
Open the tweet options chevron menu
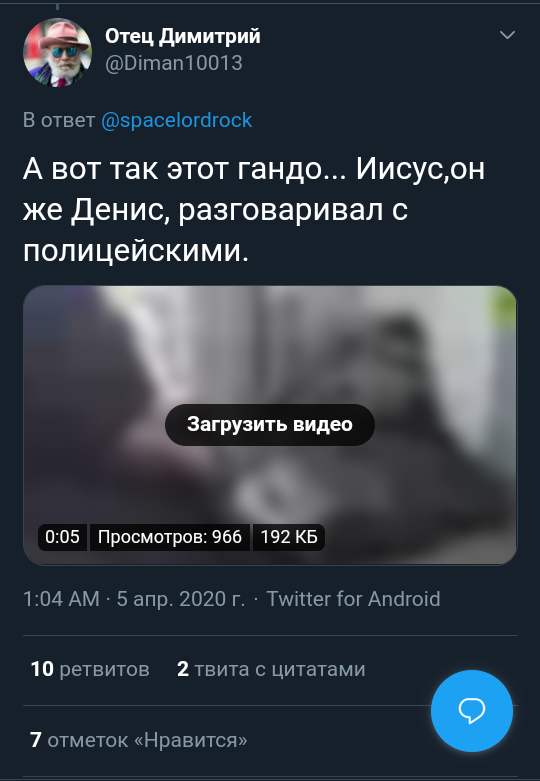coord(507,35)
